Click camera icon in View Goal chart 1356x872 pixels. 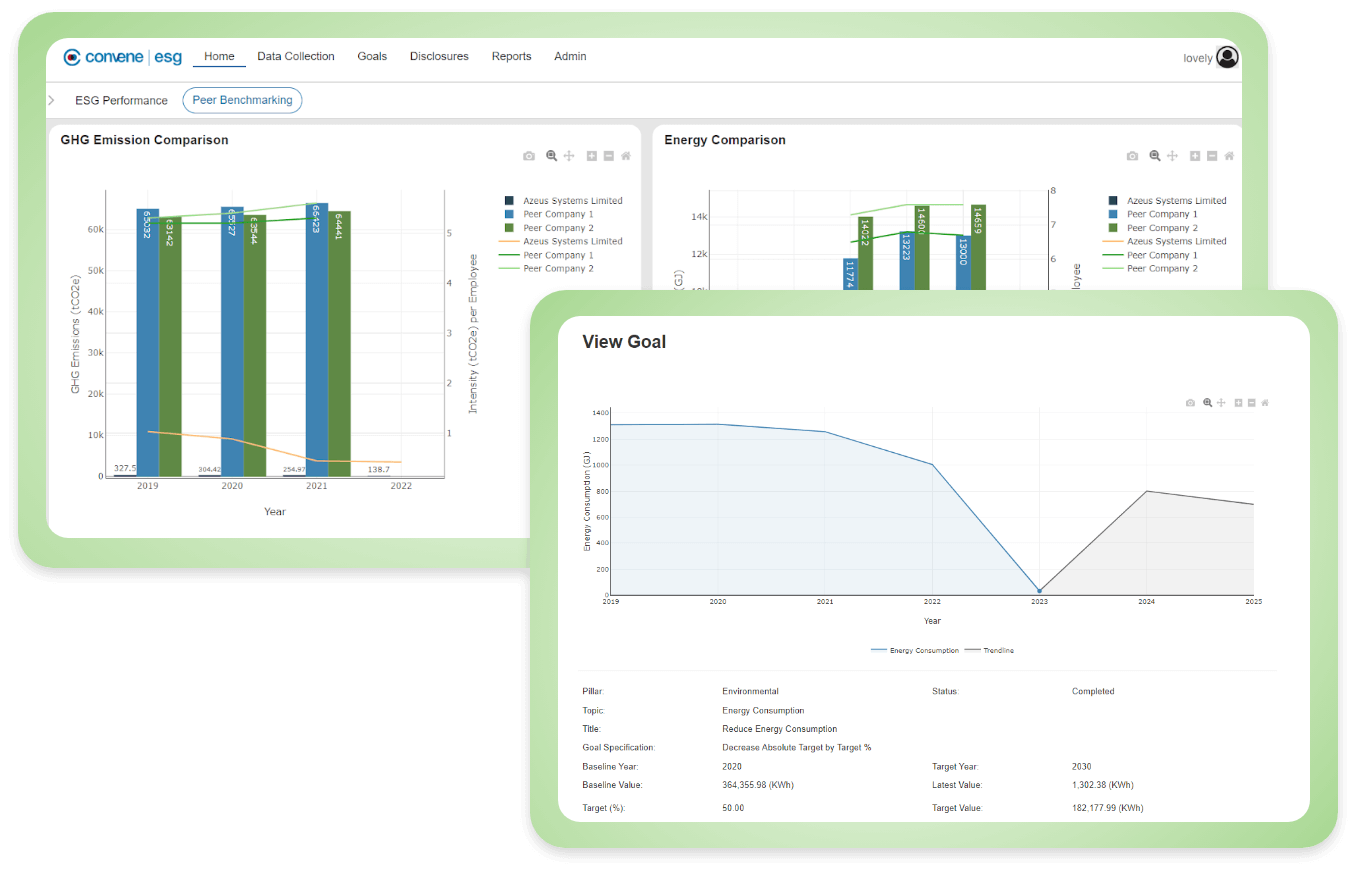[x=1190, y=403]
